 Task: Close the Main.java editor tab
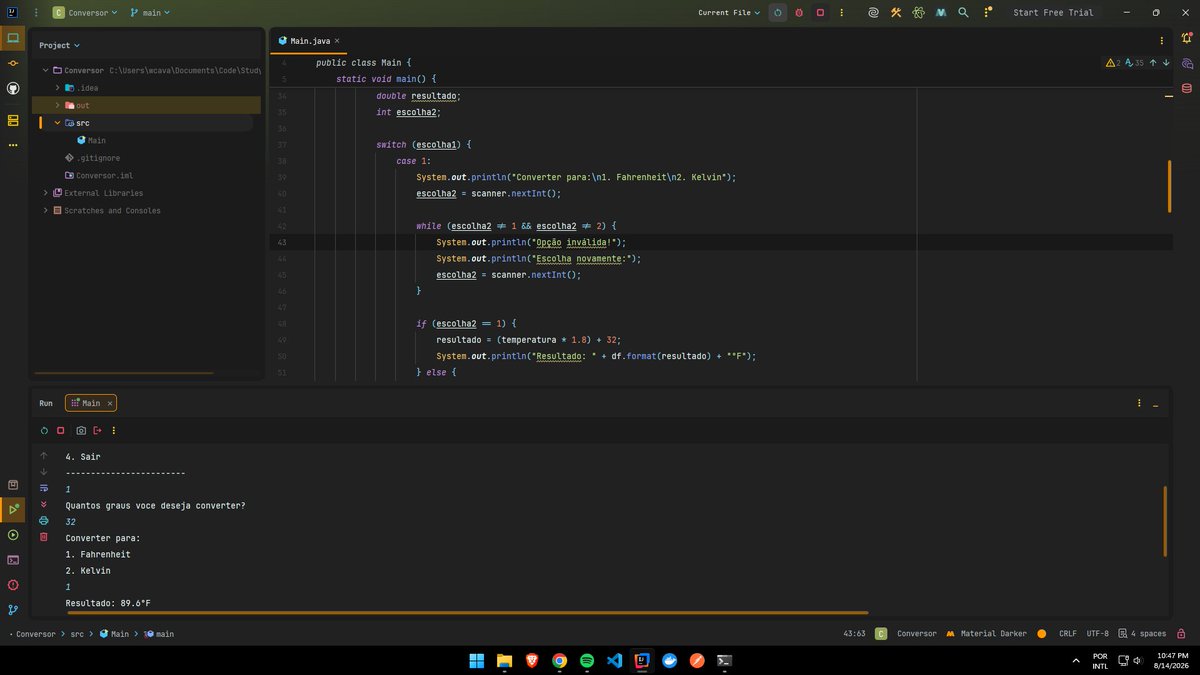[x=338, y=41]
